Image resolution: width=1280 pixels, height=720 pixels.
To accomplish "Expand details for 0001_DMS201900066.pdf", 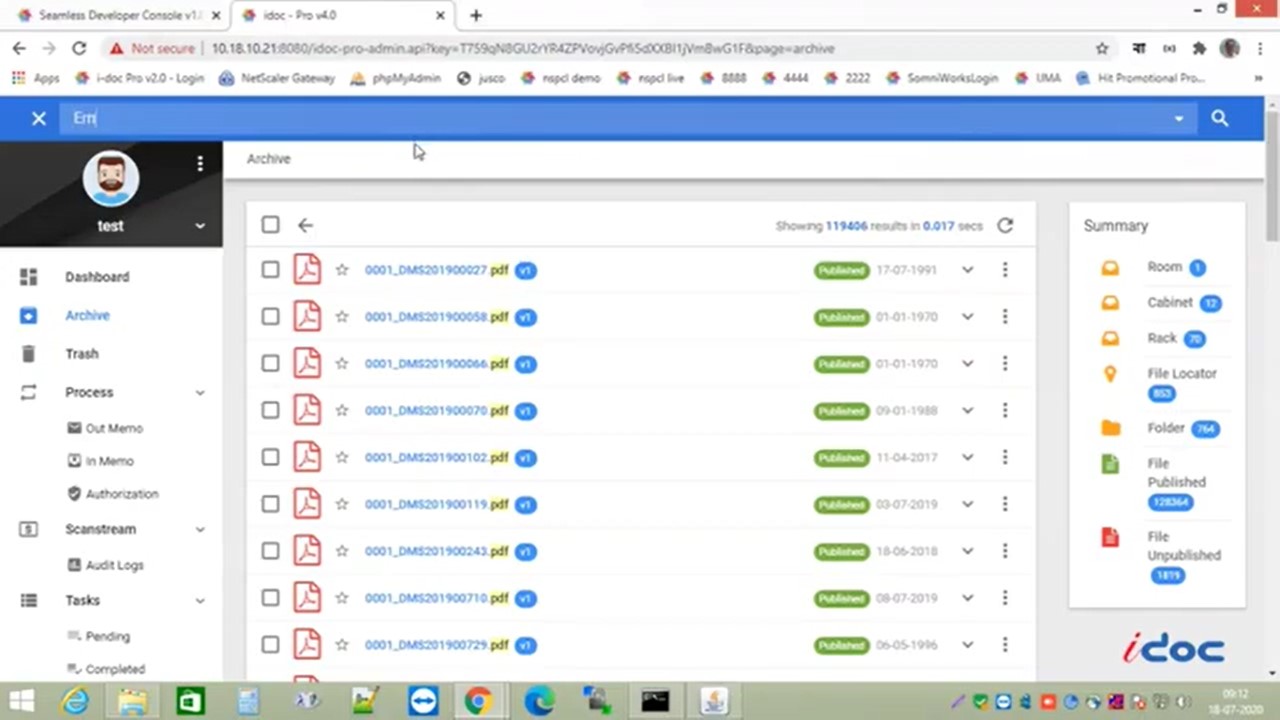I will point(967,363).
